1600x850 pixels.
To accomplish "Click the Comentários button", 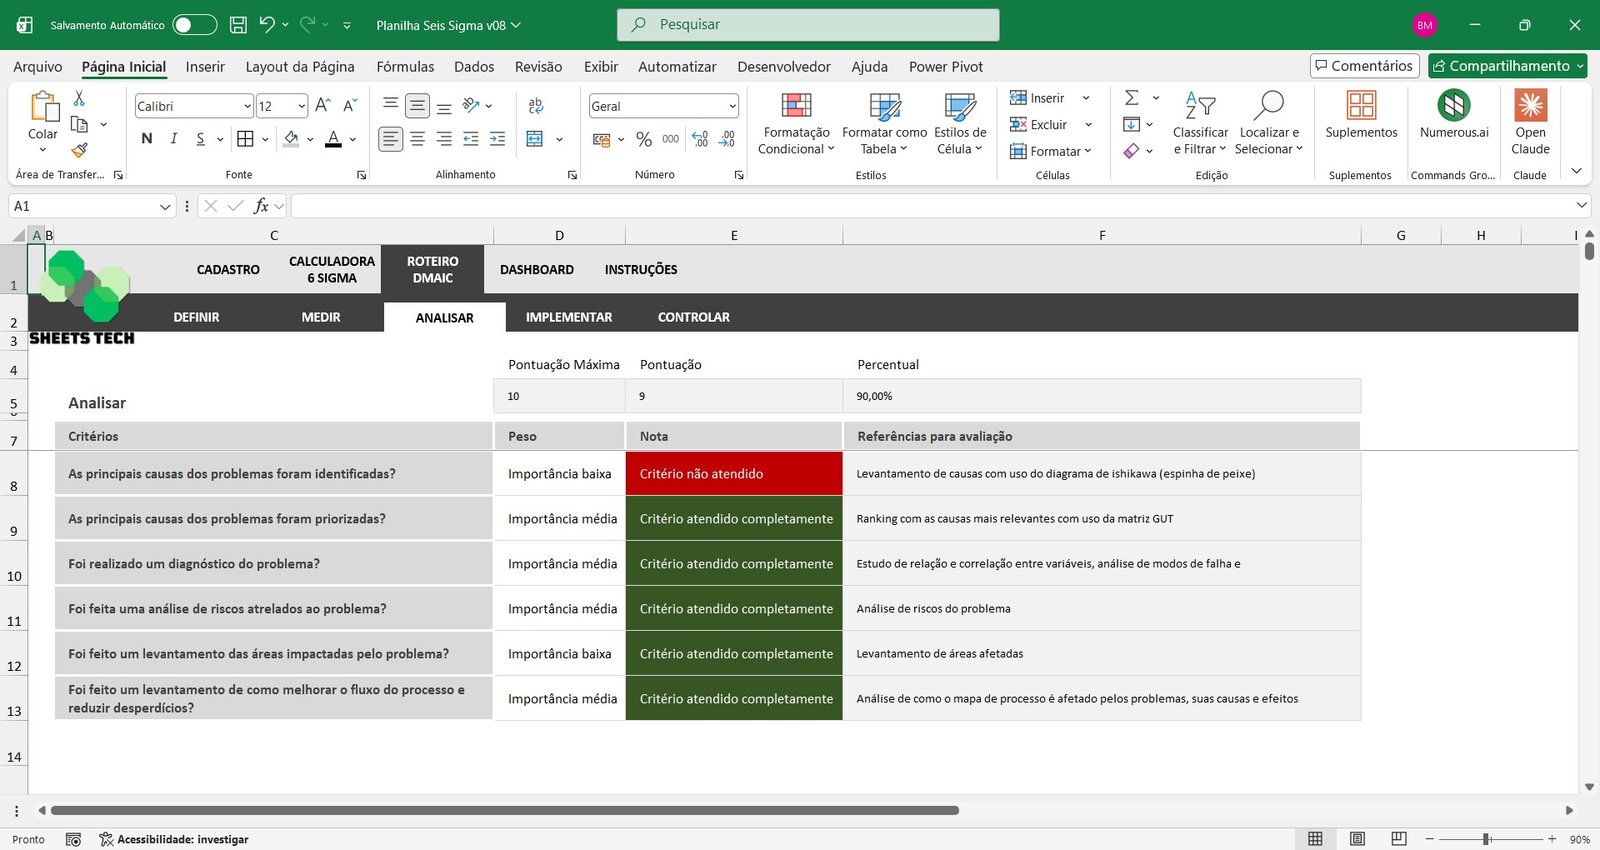I will 1365,66.
